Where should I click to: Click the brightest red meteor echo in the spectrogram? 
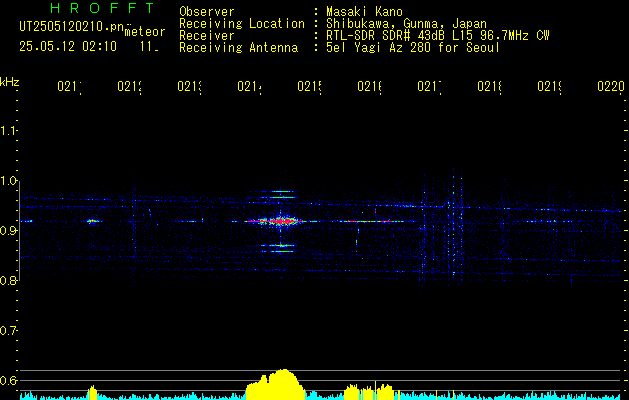[280, 221]
